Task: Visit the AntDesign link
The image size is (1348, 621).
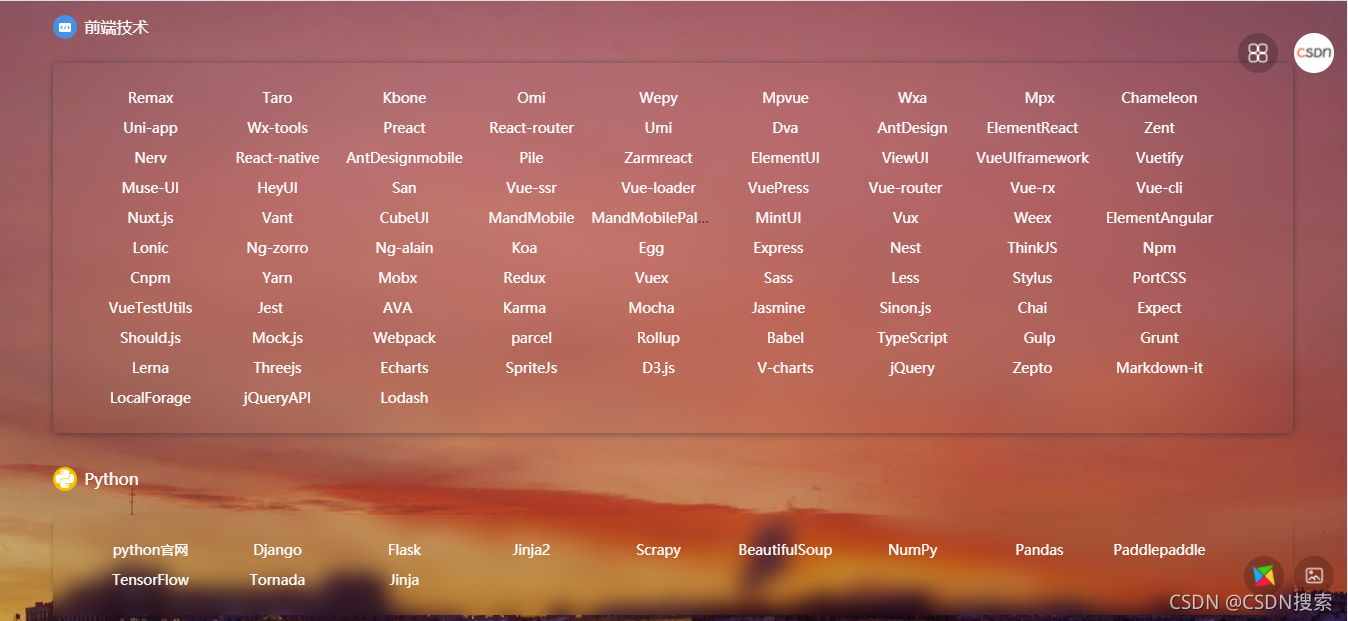Action: pos(913,128)
